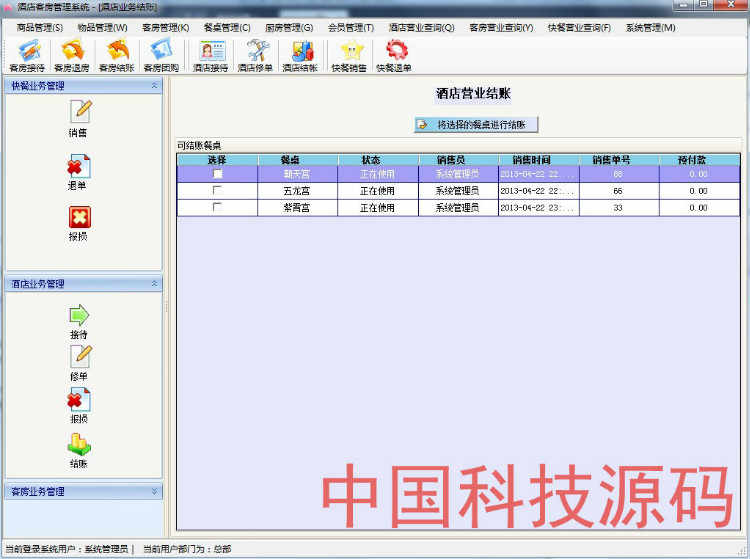Launch 客房团购 toolbar icon

pyautogui.click(x=161, y=56)
